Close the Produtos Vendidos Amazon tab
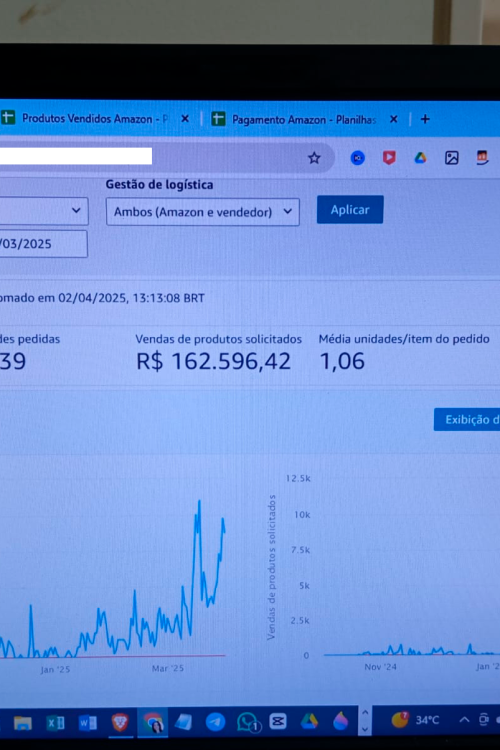500x750 pixels. [x=185, y=119]
